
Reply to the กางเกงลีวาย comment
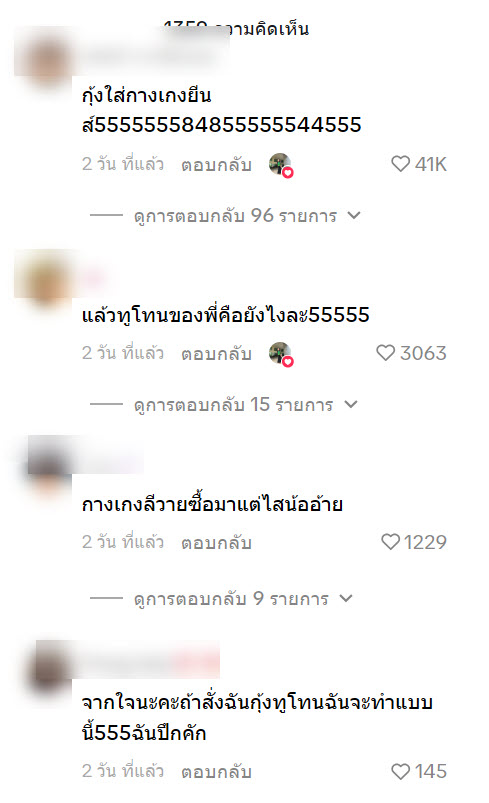click(x=216, y=543)
